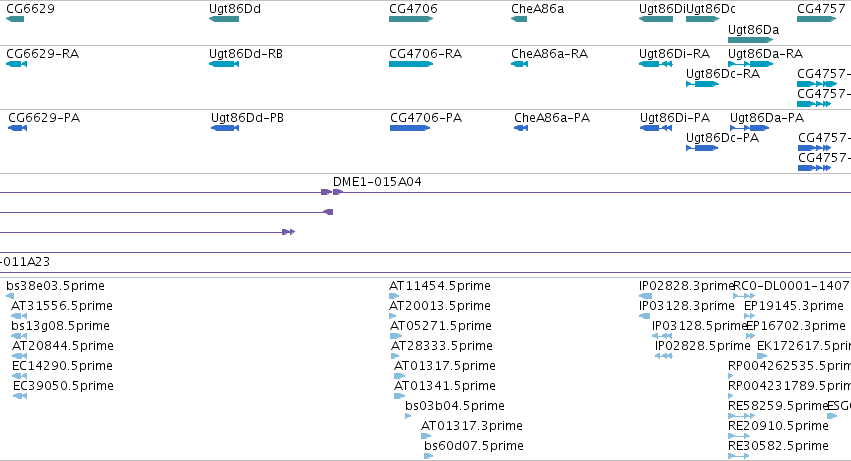Select the Ugt86Dd gene label
Screen dimensions: 851x461
[x=234, y=9]
